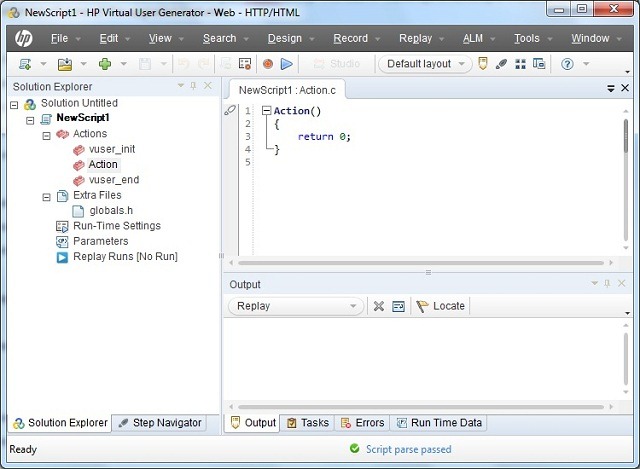
Task: Collapse the Extra Files tree node
Action: [47, 198]
